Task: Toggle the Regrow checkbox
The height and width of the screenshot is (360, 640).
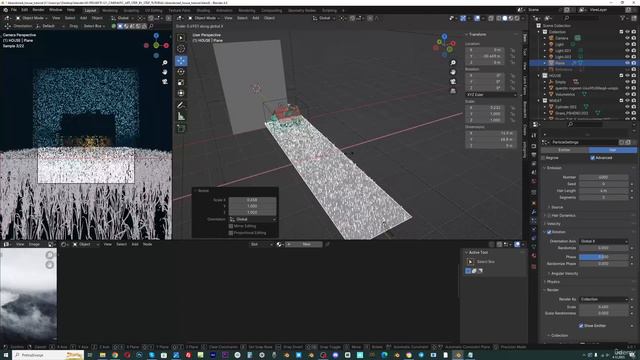Action: click(x=543, y=158)
